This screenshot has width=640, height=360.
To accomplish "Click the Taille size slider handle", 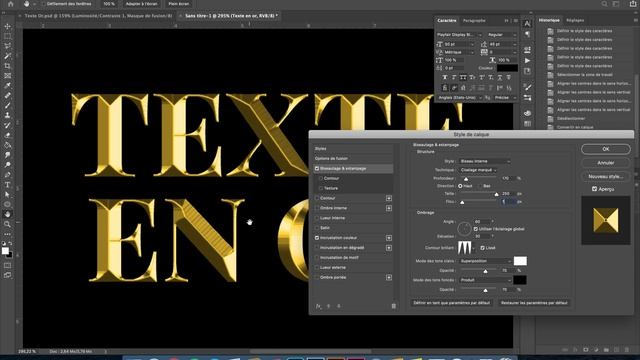I will tap(497, 194).
